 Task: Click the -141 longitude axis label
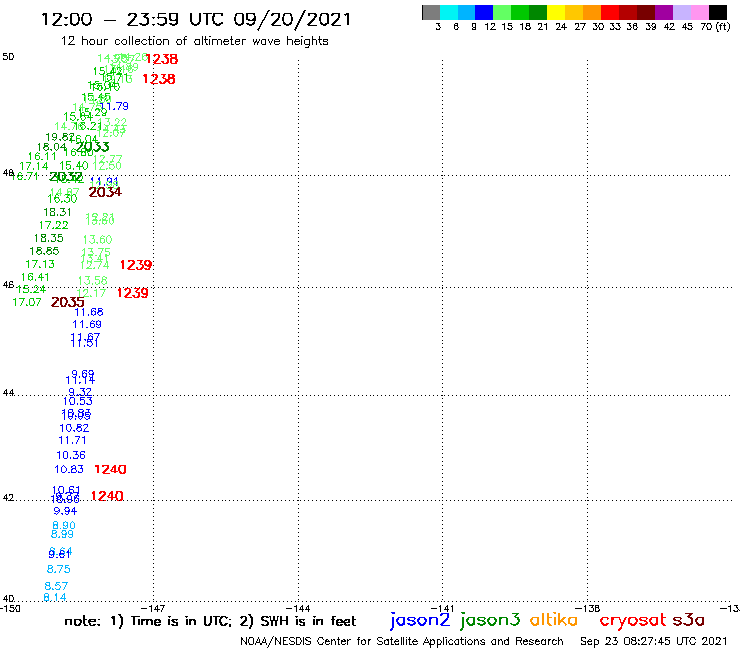coord(443,608)
